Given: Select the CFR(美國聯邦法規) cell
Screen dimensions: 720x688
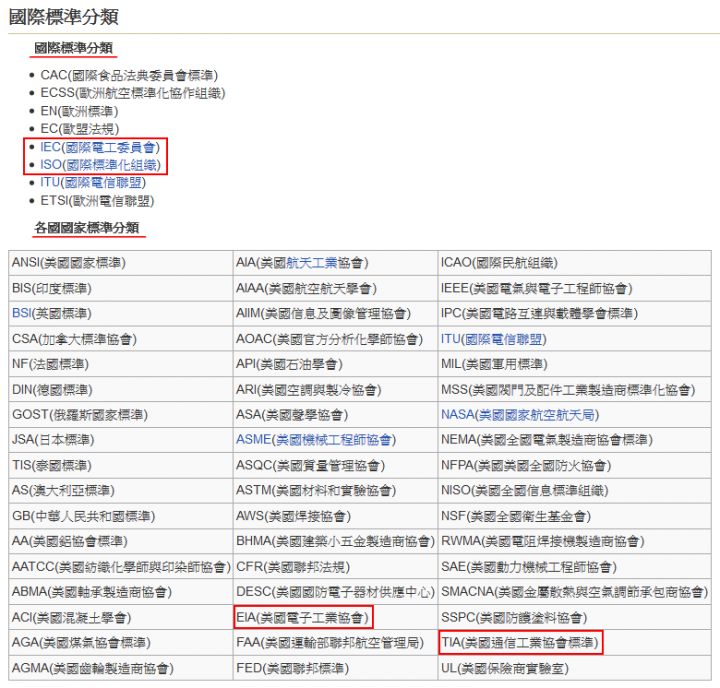Looking at the screenshot, I should 336,567.
